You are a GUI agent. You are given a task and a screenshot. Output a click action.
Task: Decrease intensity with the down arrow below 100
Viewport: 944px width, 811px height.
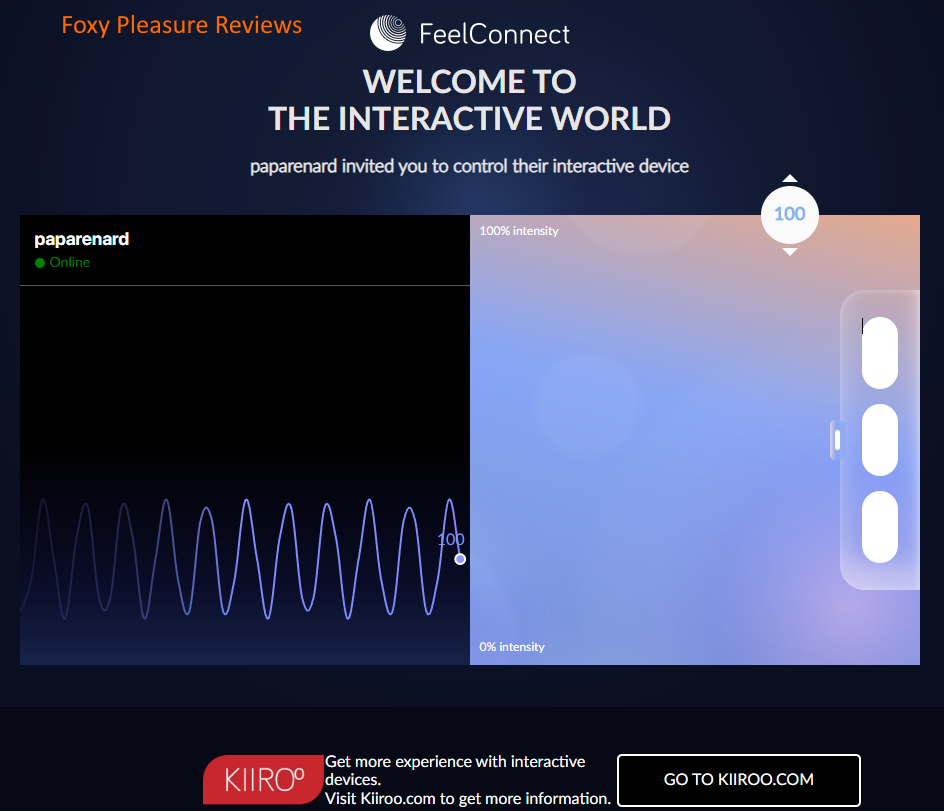(x=790, y=252)
